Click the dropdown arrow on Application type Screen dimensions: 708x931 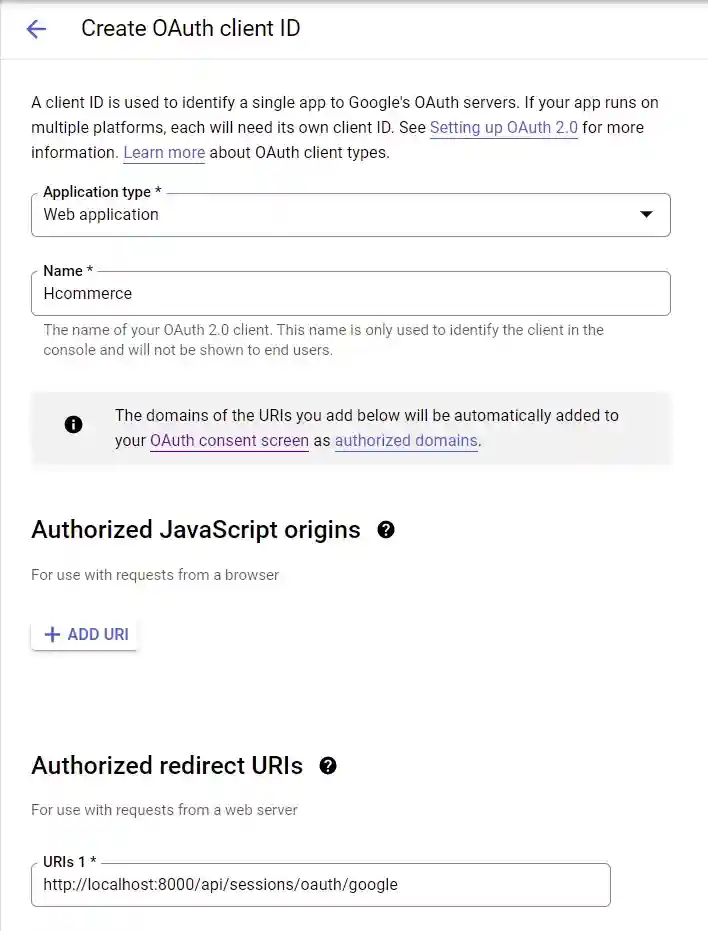pos(645,214)
